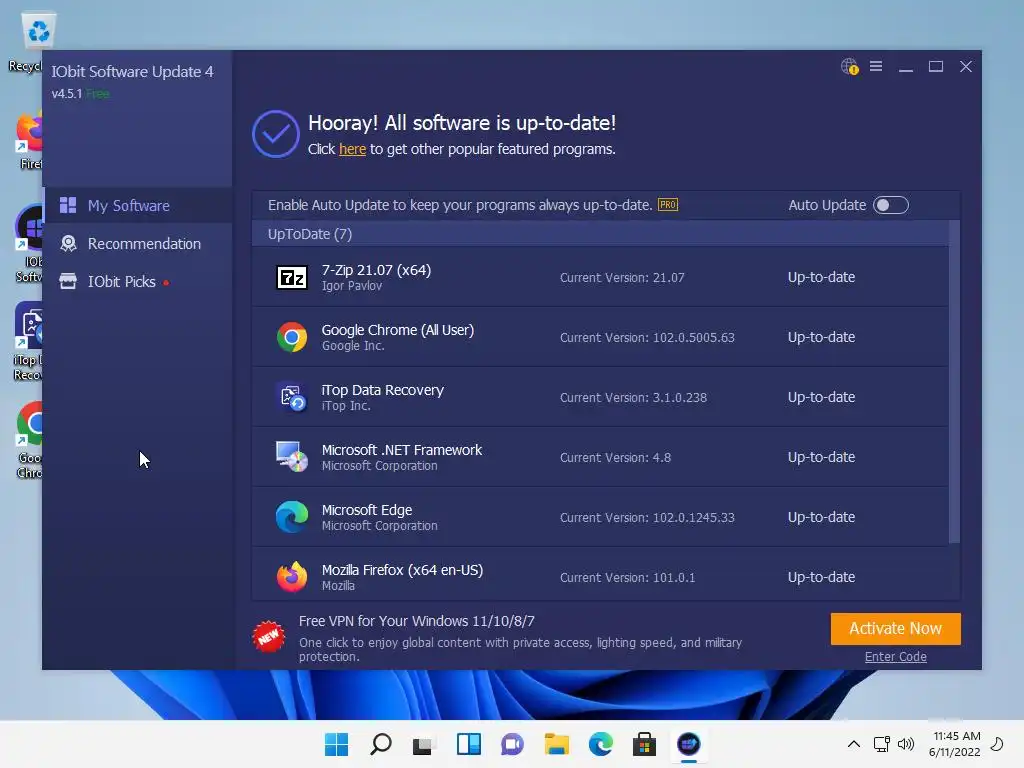1024x768 pixels.
Task: Click the Microsoft Edge list icon
Action: point(291,517)
